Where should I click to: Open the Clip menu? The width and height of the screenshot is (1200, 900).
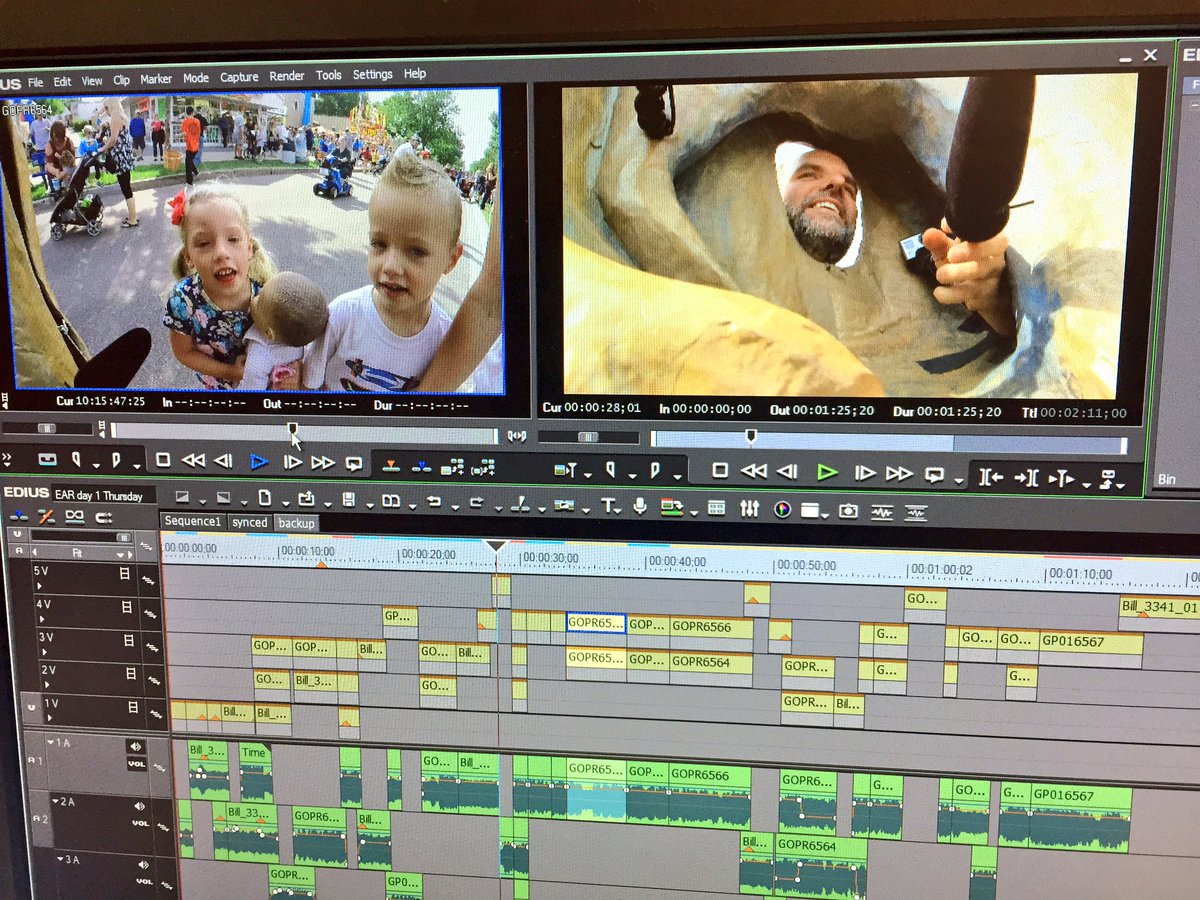tap(121, 79)
